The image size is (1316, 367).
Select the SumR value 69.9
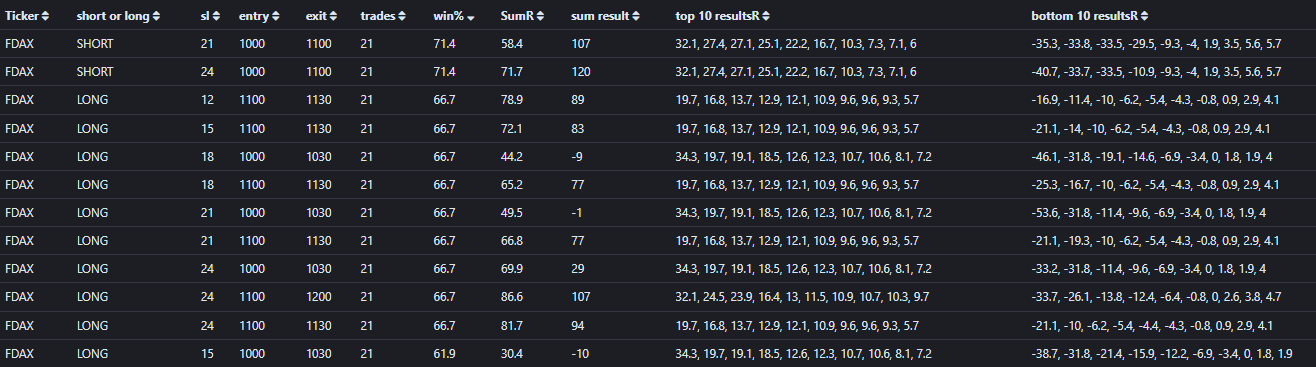coord(512,268)
